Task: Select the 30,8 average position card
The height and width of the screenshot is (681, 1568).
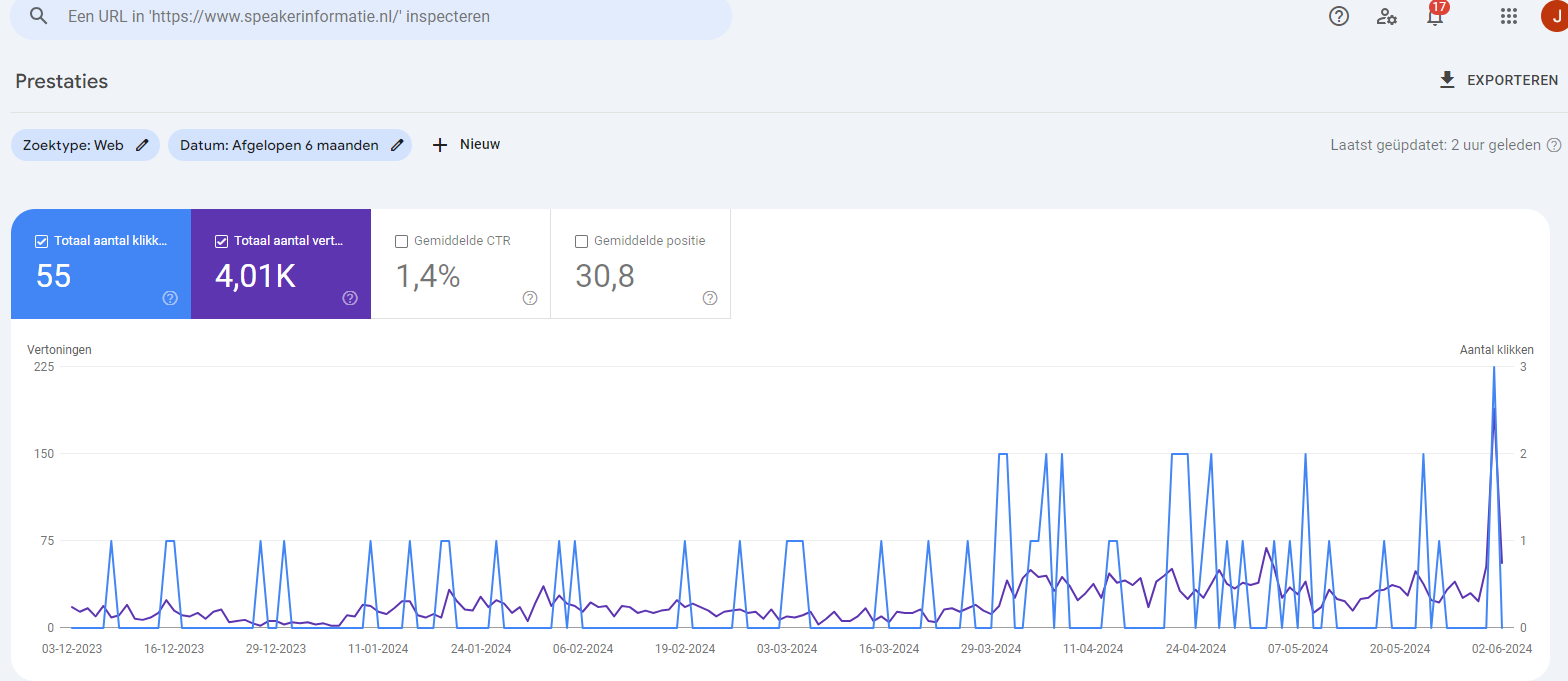Action: [x=641, y=264]
